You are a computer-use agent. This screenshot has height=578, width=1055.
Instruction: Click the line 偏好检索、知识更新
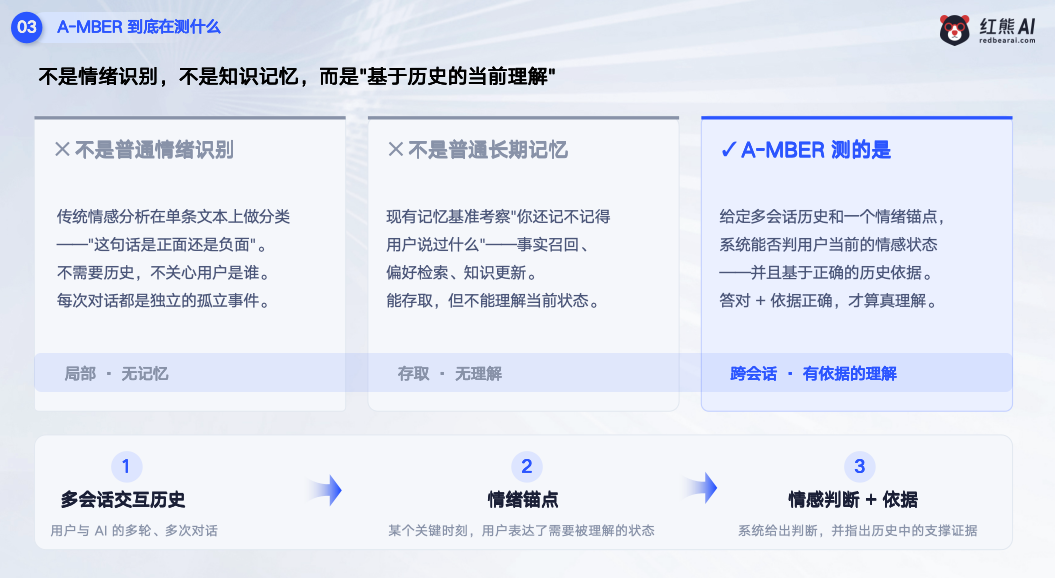(x=462, y=273)
